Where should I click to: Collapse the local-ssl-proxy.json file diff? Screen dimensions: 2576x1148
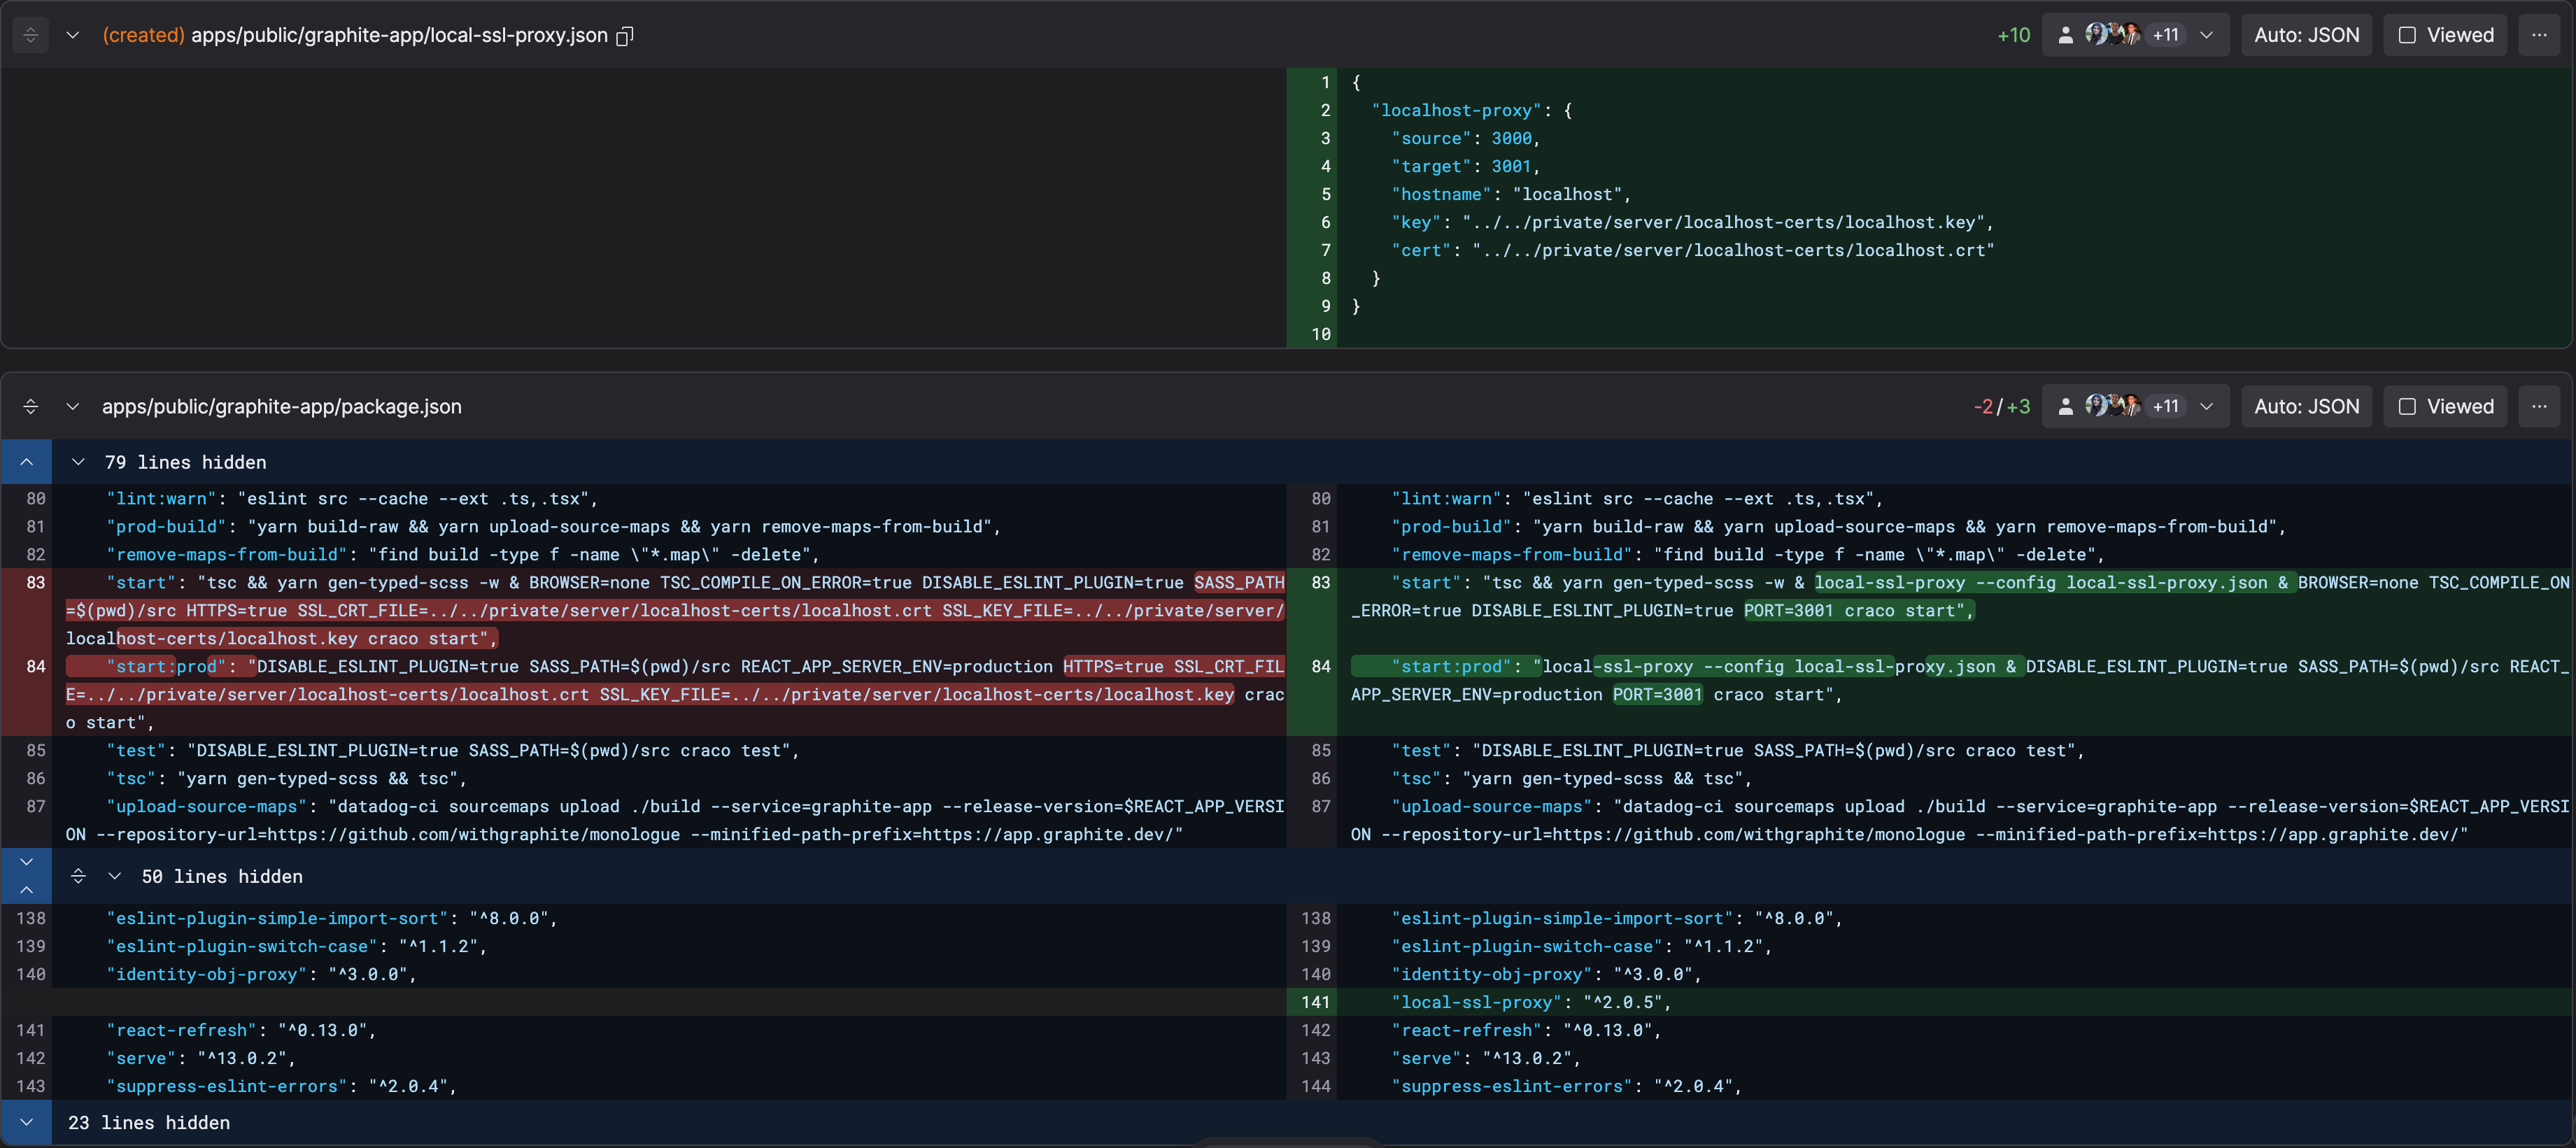click(72, 35)
